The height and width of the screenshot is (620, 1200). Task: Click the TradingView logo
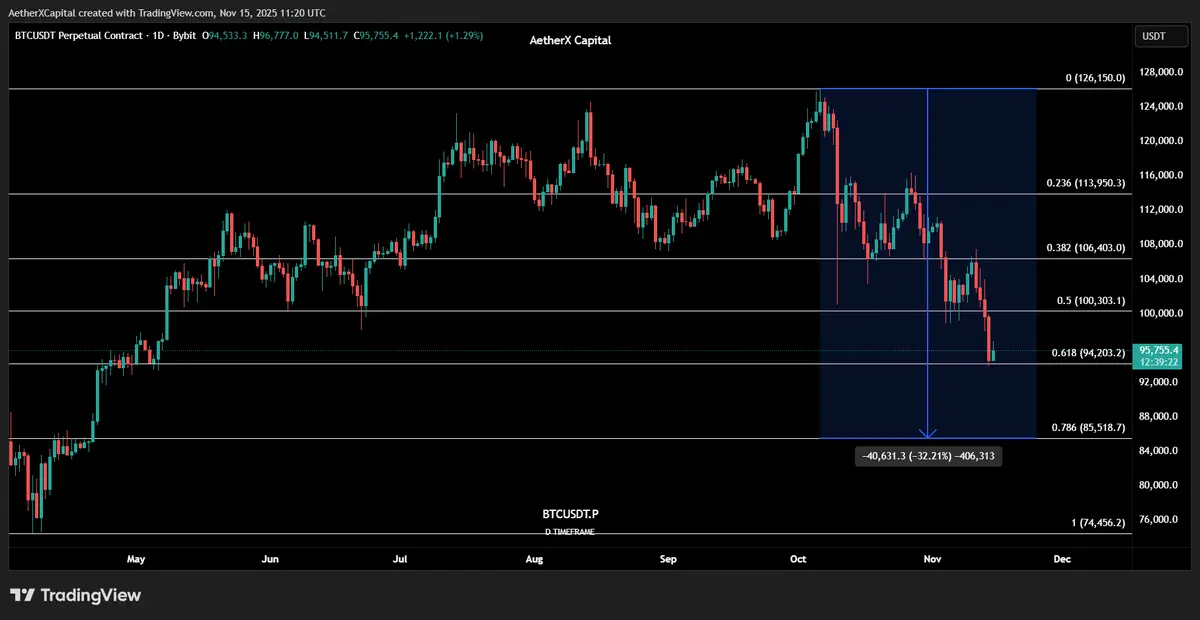coord(75,595)
